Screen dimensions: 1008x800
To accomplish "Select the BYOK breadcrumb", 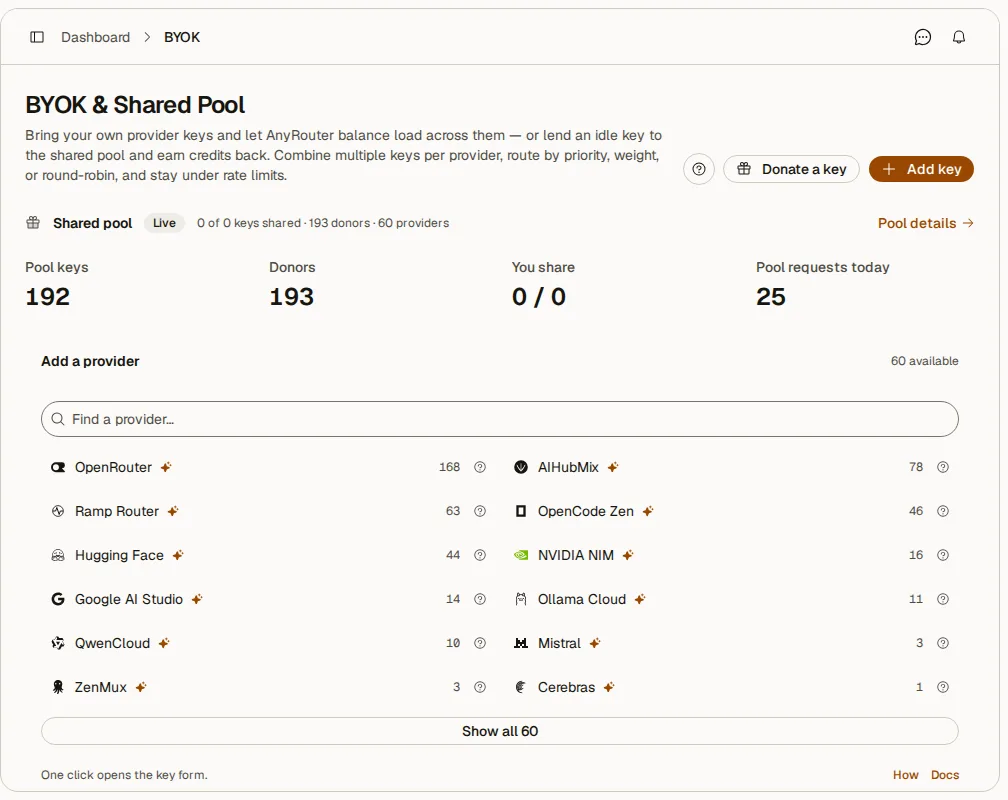I will [182, 37].
